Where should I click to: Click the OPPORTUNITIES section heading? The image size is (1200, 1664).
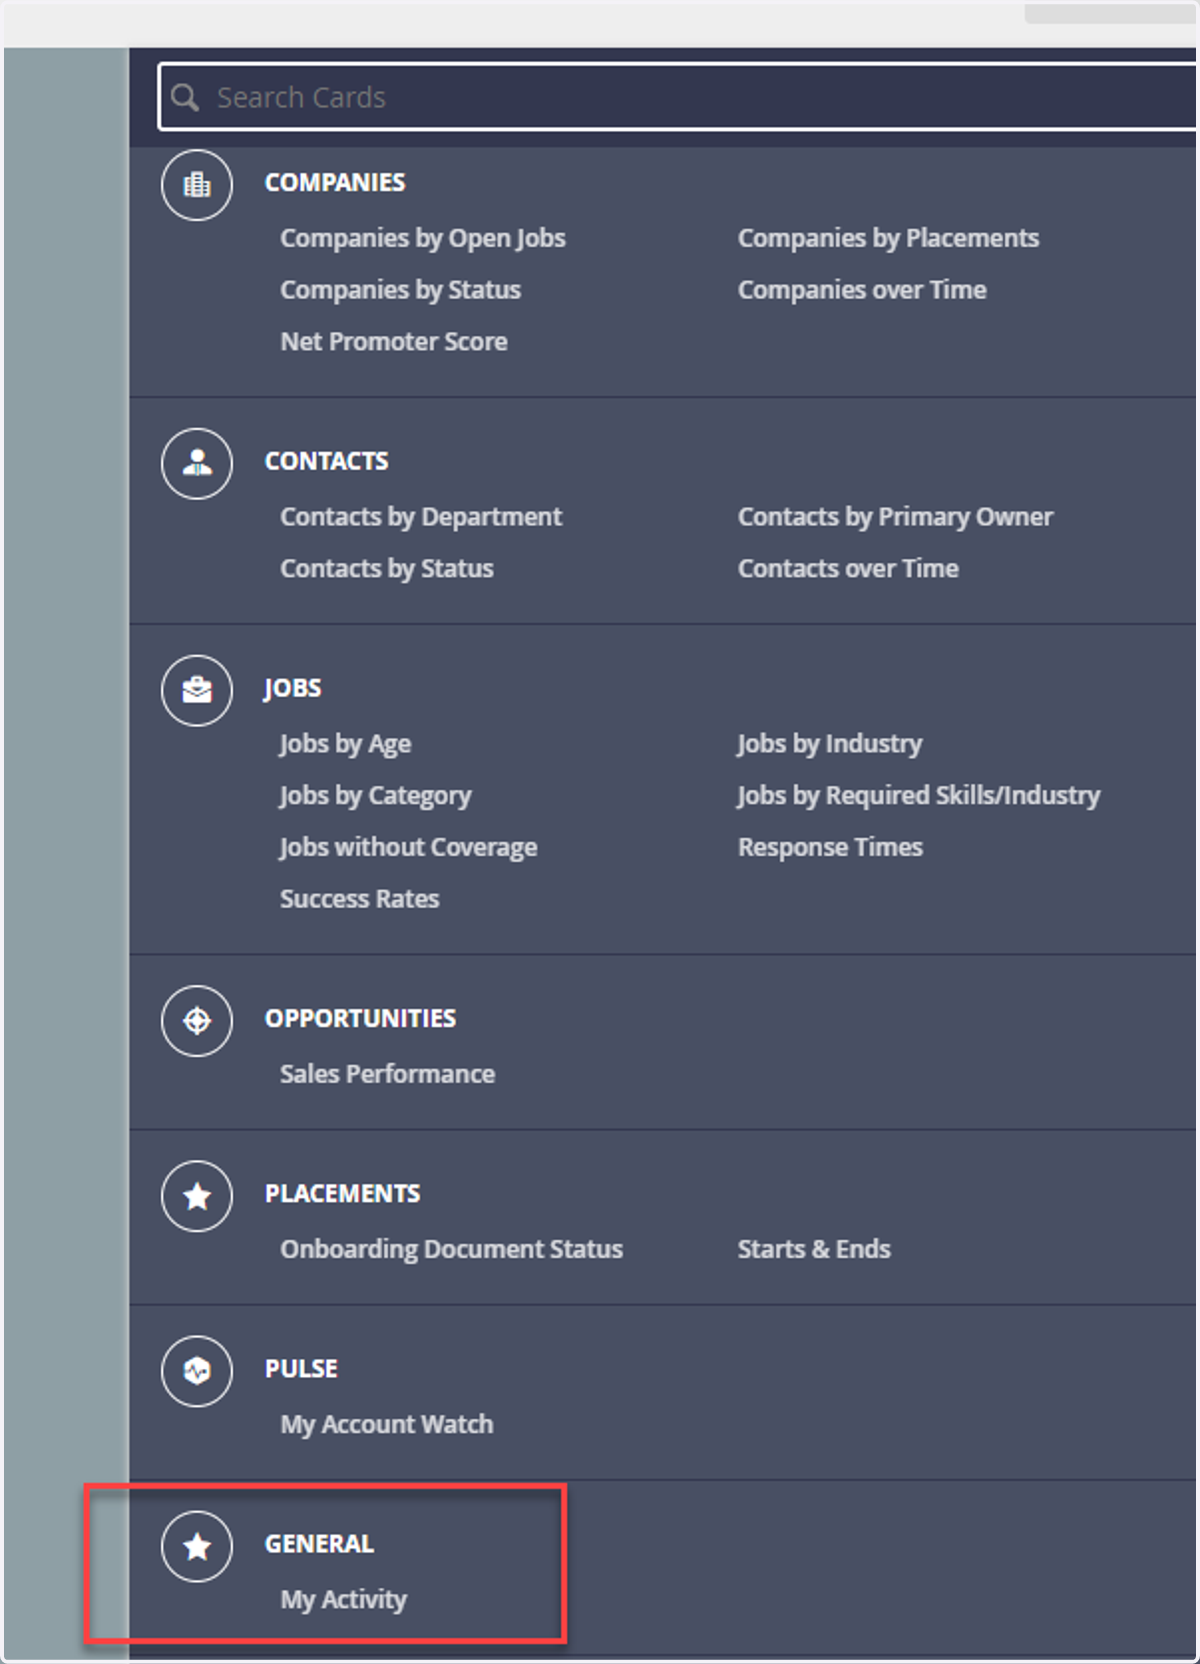pos(360,1019)
